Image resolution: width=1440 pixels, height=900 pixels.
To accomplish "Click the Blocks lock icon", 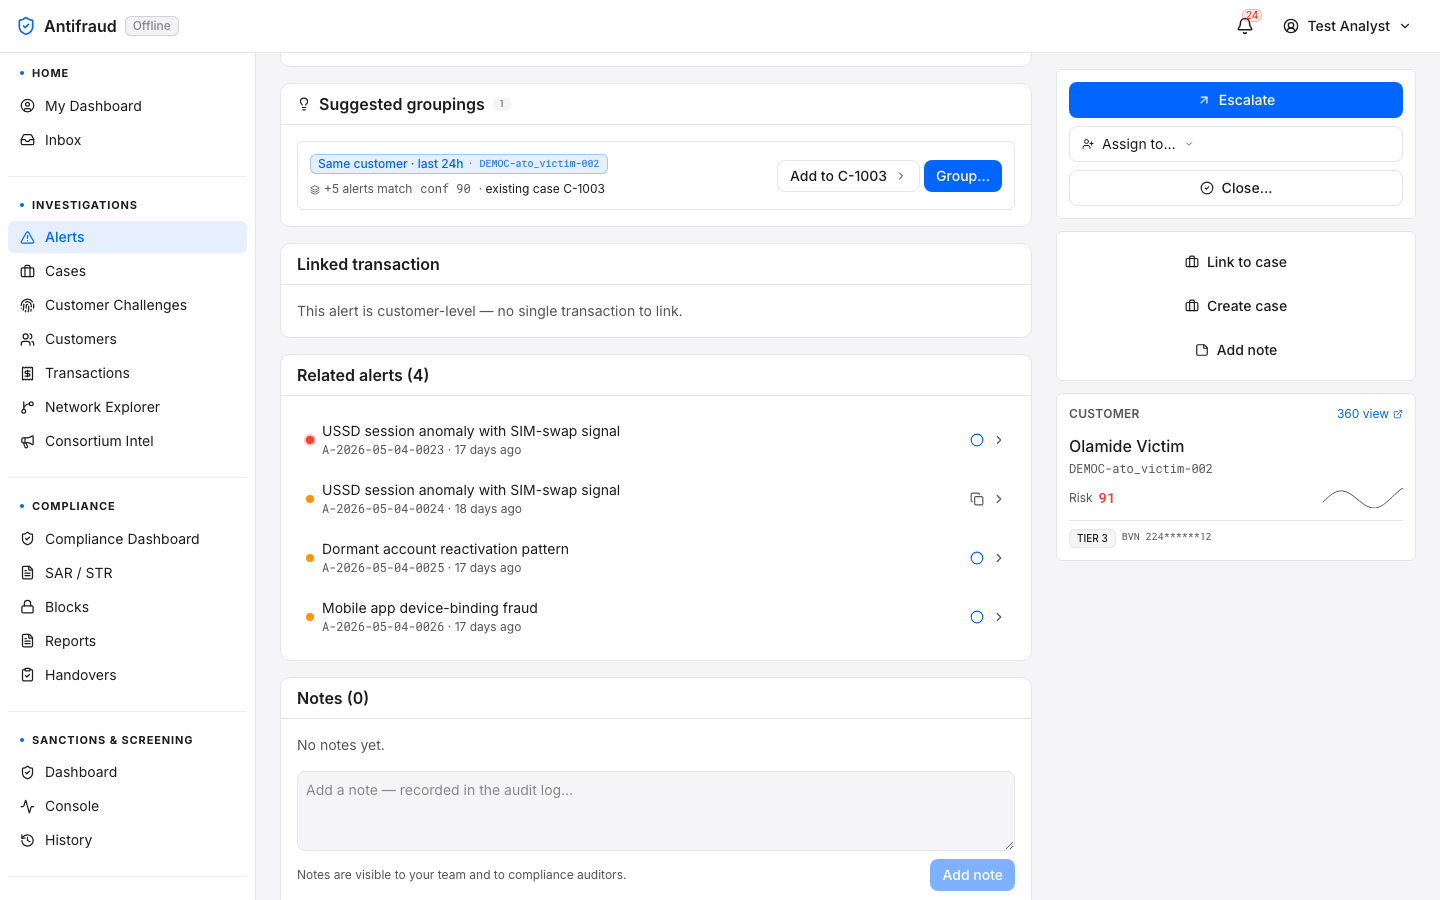I will [28, 607].
